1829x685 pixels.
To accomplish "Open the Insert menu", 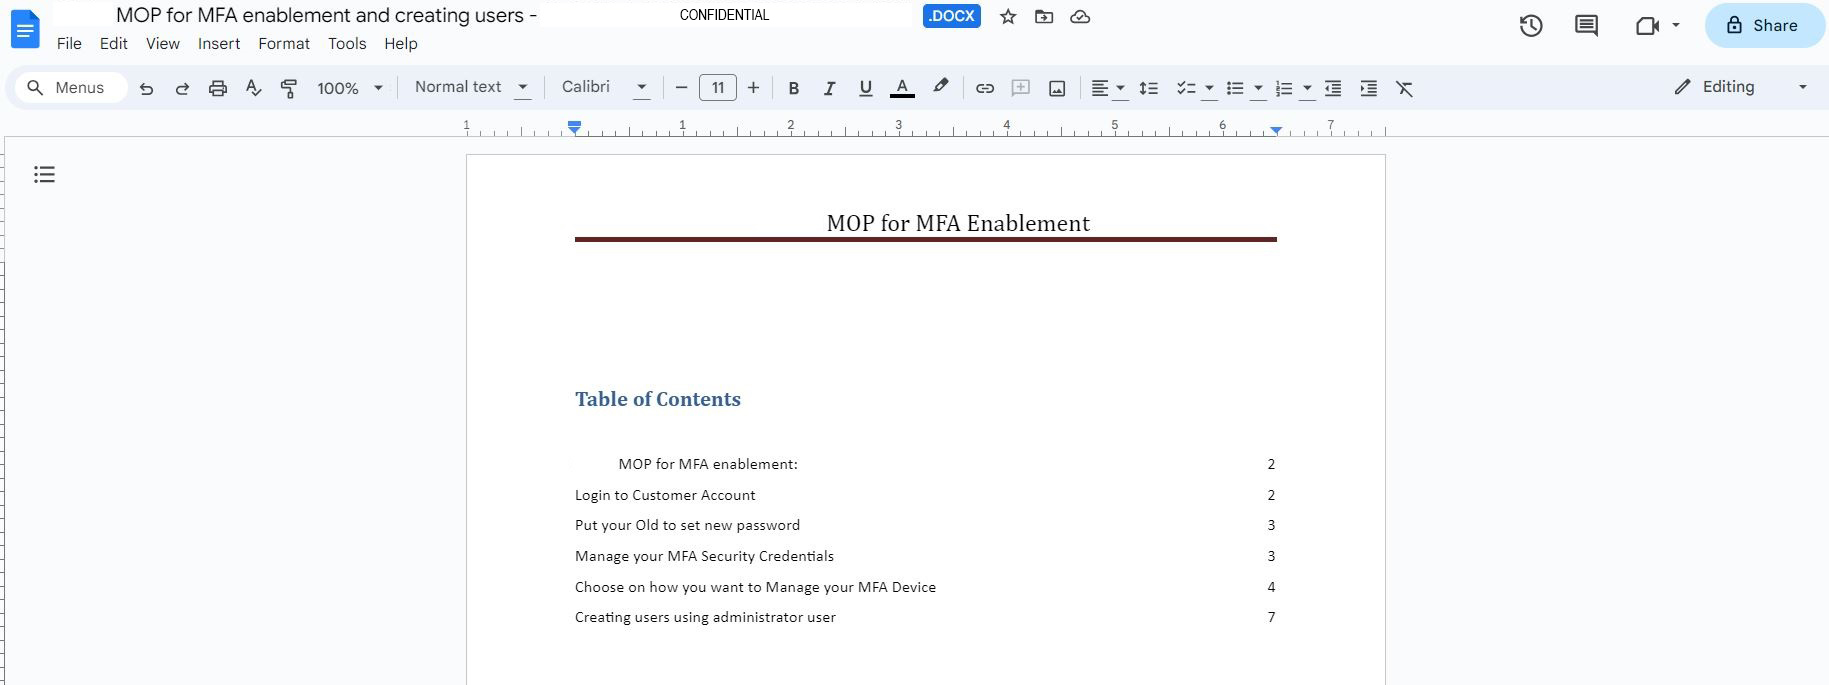I will 219,44.
